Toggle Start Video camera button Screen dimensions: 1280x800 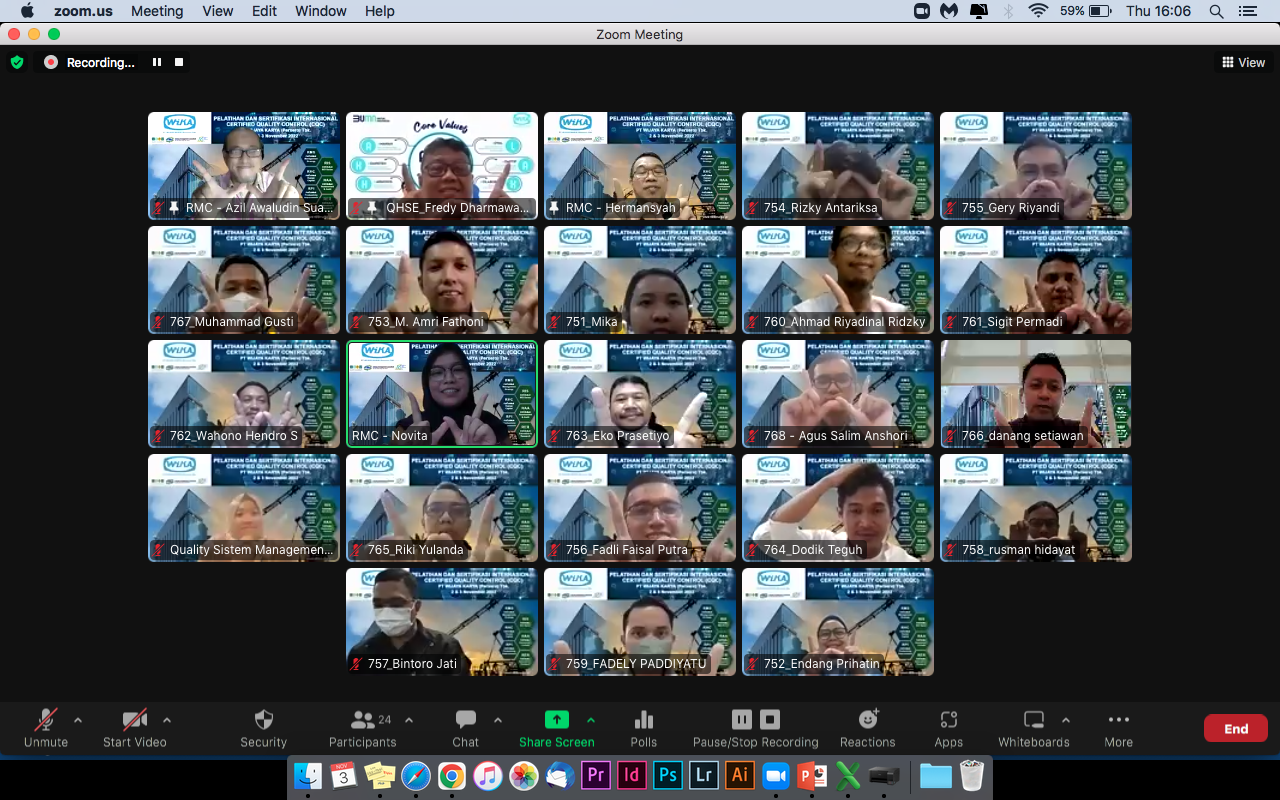click(134, 721)
